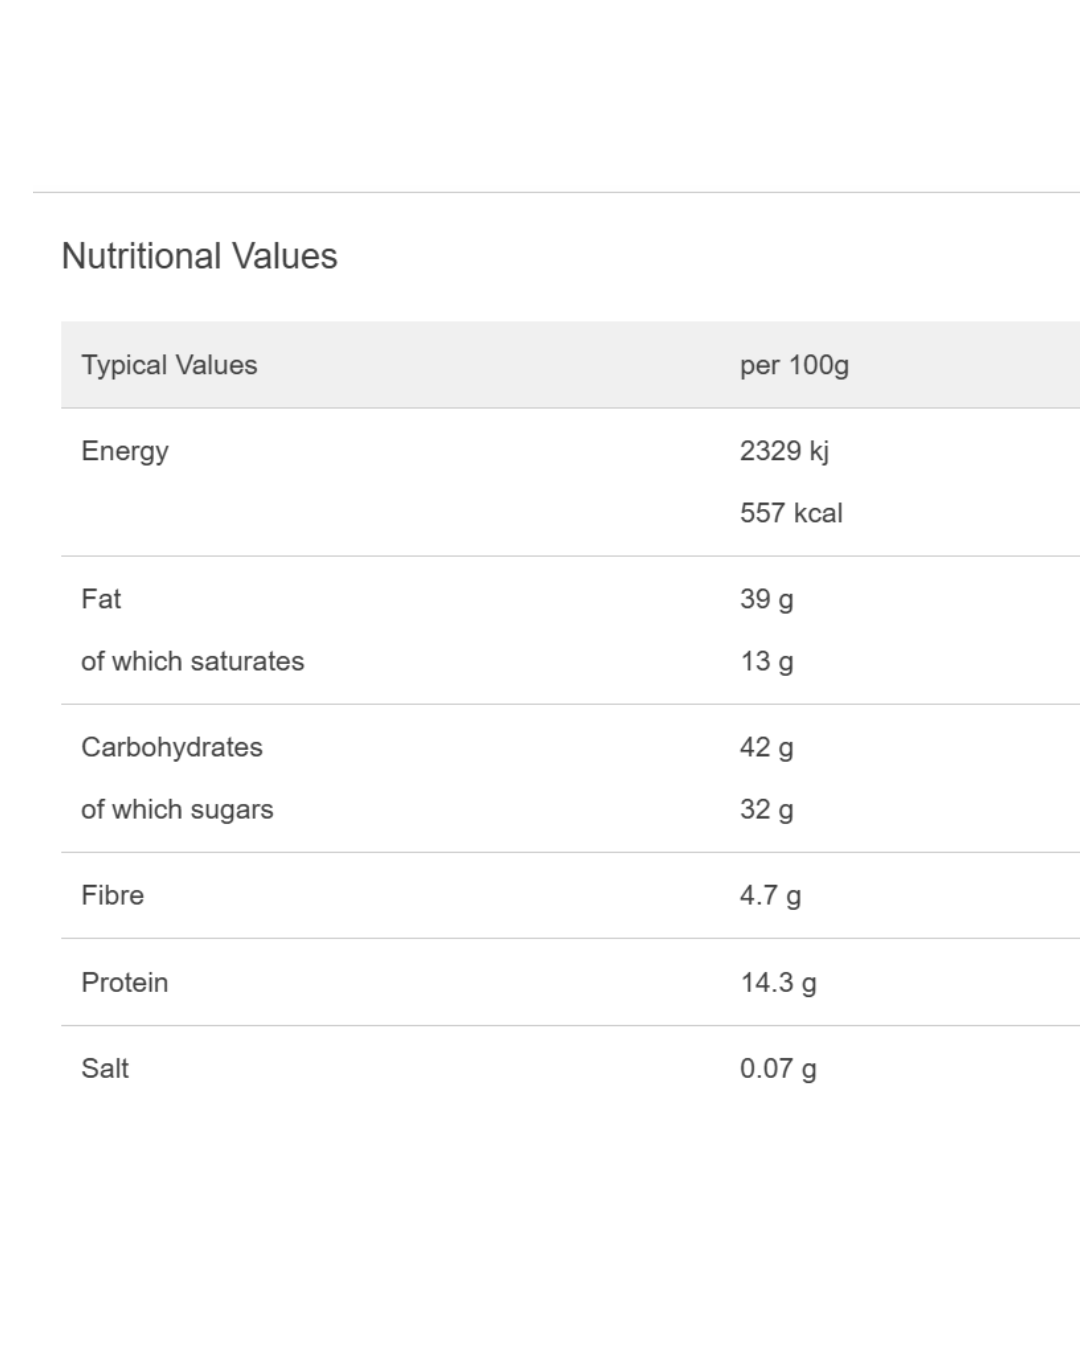Click the Protein row label
The height and width of the screenshot is (1350, 1080).
[x=124, y=982]
